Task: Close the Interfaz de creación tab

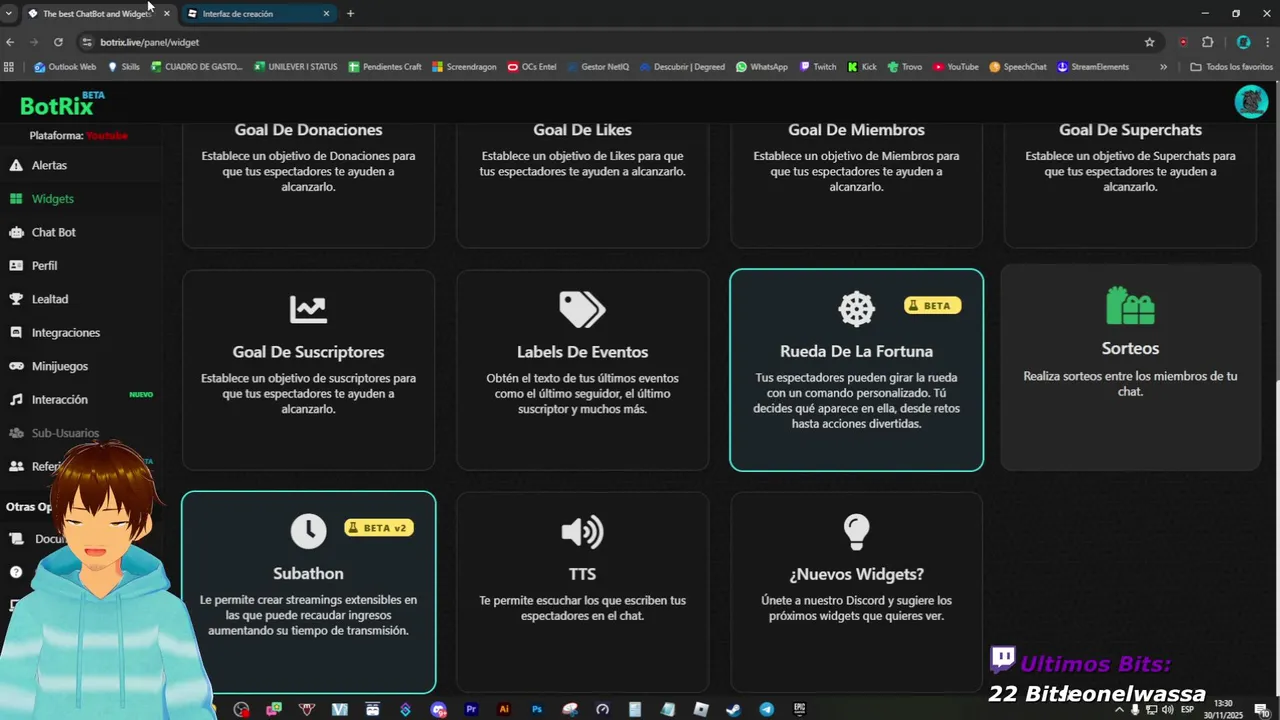Action: coord(326,14)
